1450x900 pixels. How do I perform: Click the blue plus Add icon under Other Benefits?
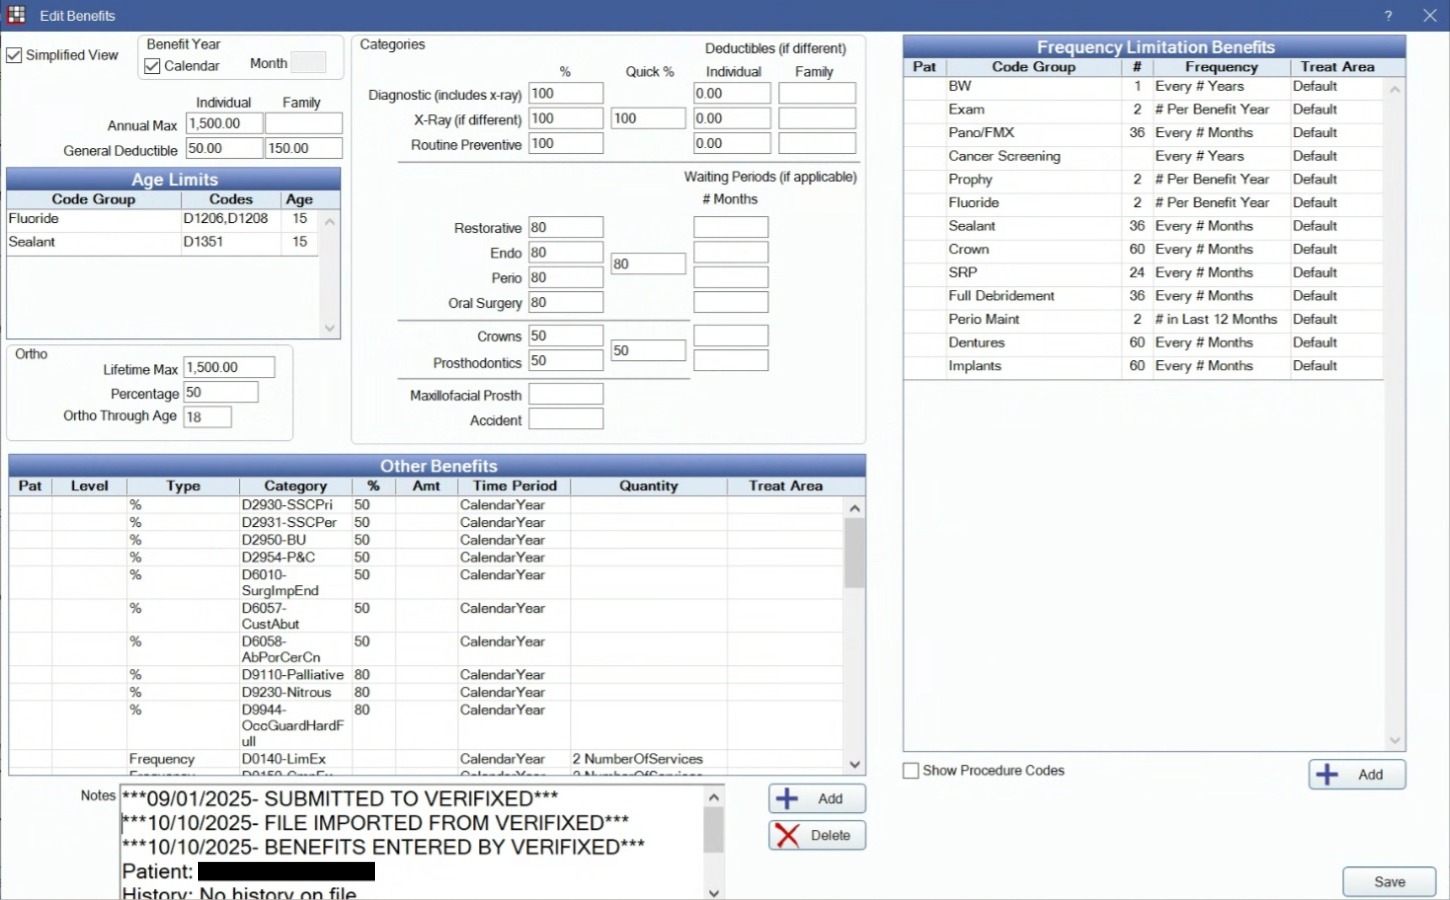788,798
